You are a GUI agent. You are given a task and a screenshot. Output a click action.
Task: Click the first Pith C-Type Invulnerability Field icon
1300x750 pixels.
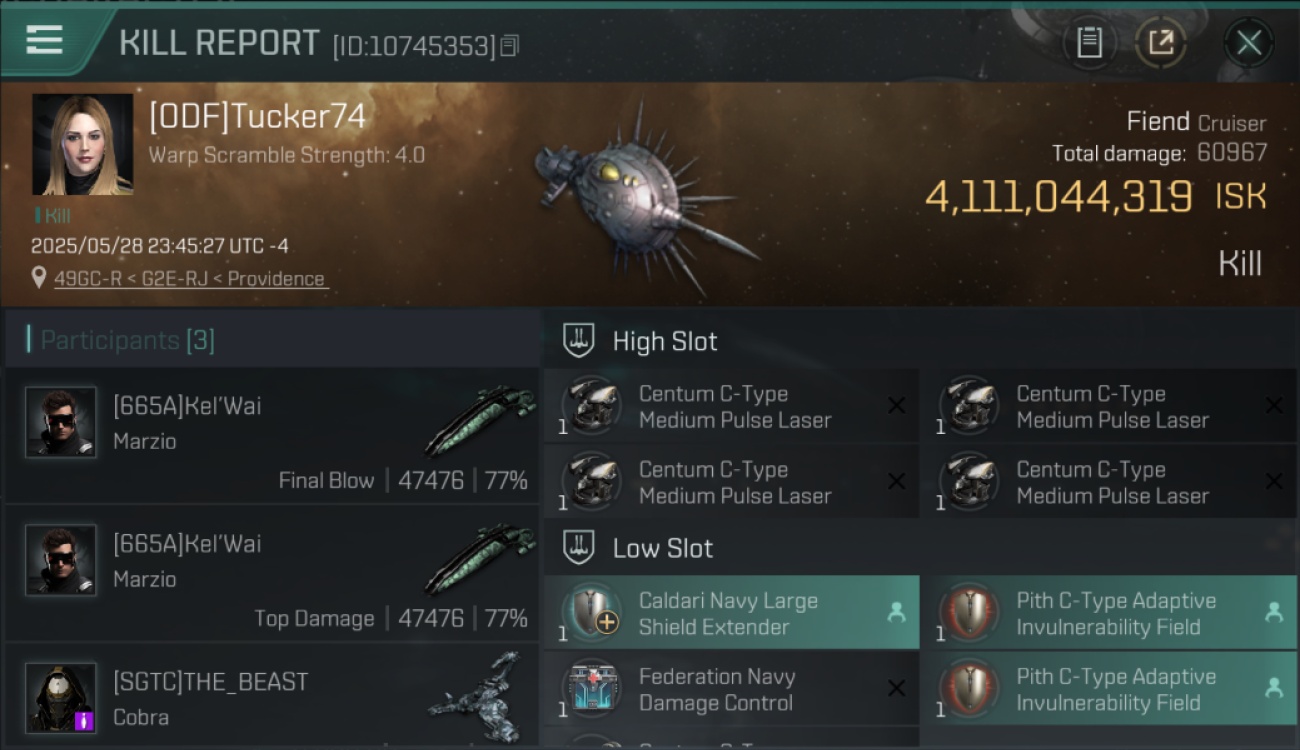point(969,612)
